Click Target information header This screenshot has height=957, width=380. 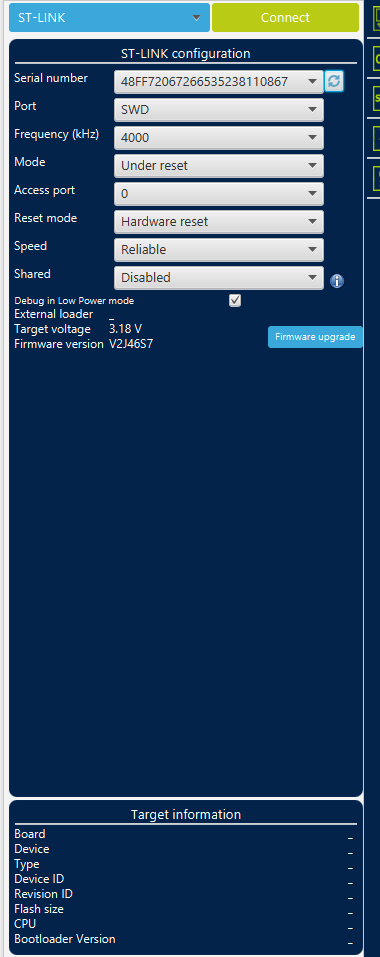[185, 815]
